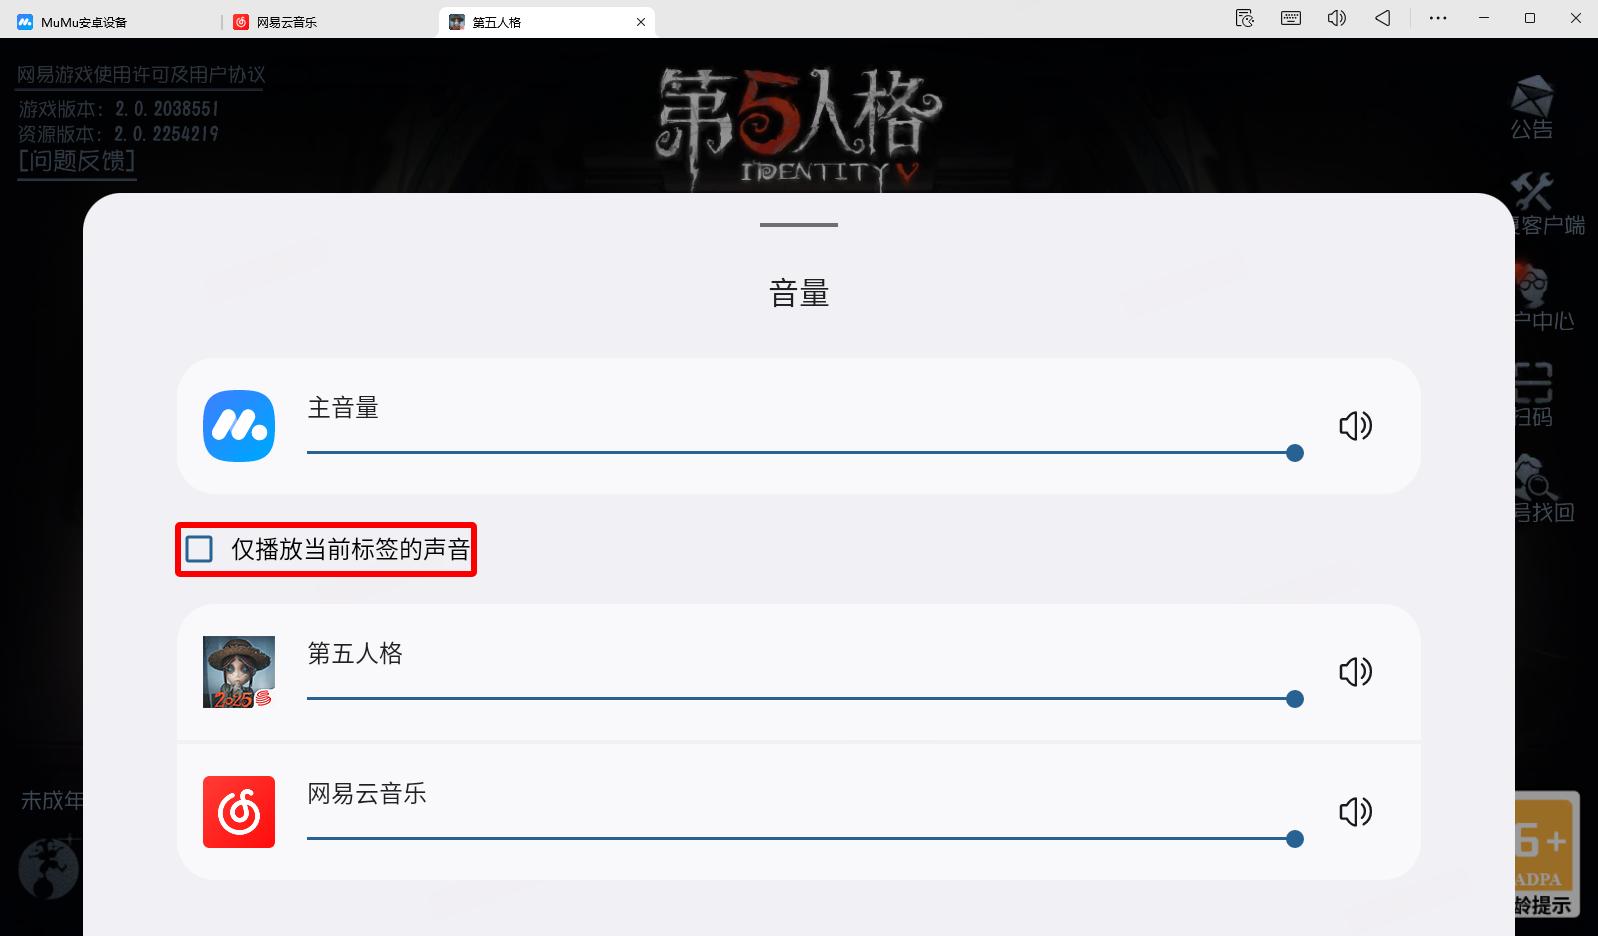Screen dimensions: 1598x936
Task: Click the volume icon in title bar
Action: pos(1337,18)
